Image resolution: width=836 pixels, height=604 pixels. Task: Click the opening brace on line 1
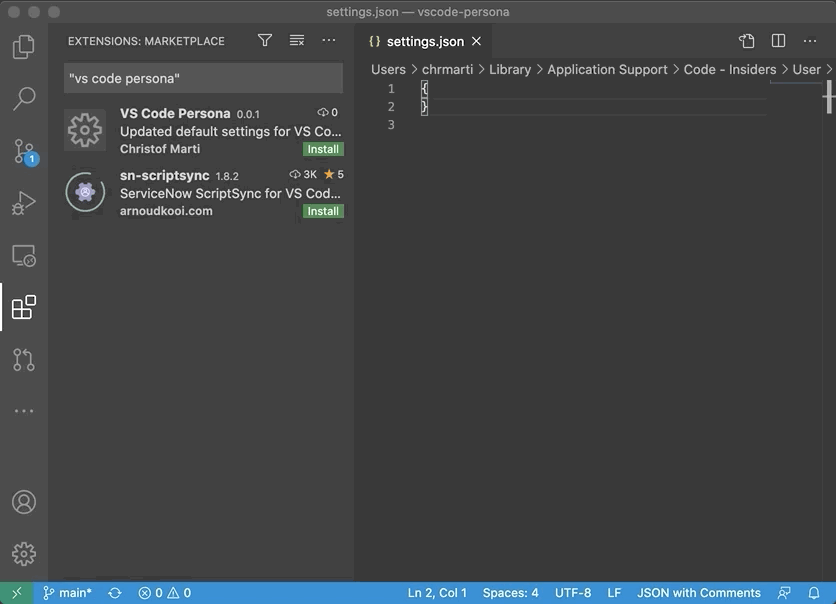click(424, 88)
